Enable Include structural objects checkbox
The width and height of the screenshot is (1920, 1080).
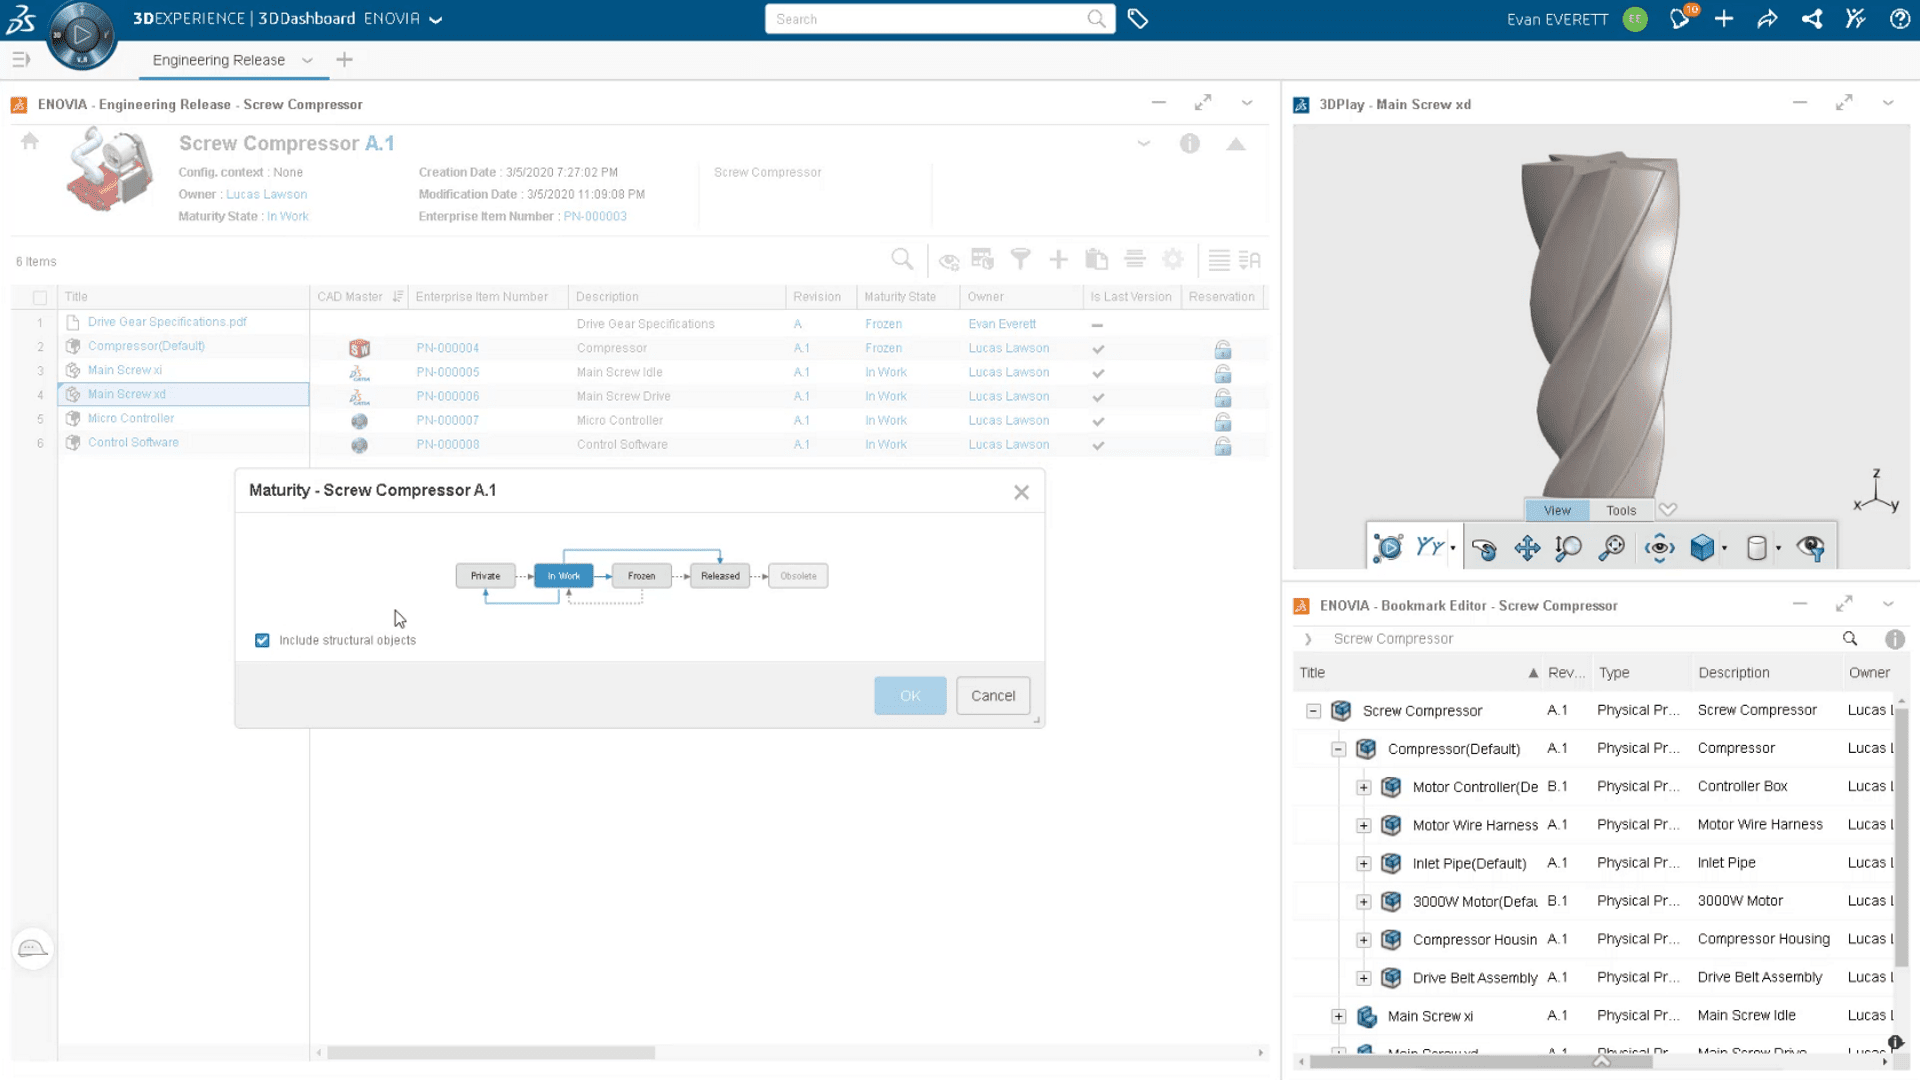pyautogui.click(x=262, y=640)
